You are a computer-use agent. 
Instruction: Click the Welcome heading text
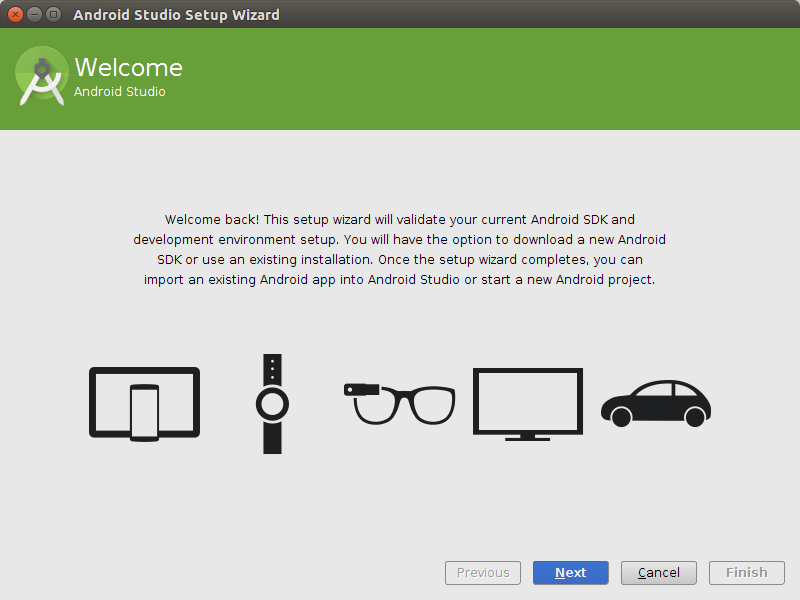129,67
